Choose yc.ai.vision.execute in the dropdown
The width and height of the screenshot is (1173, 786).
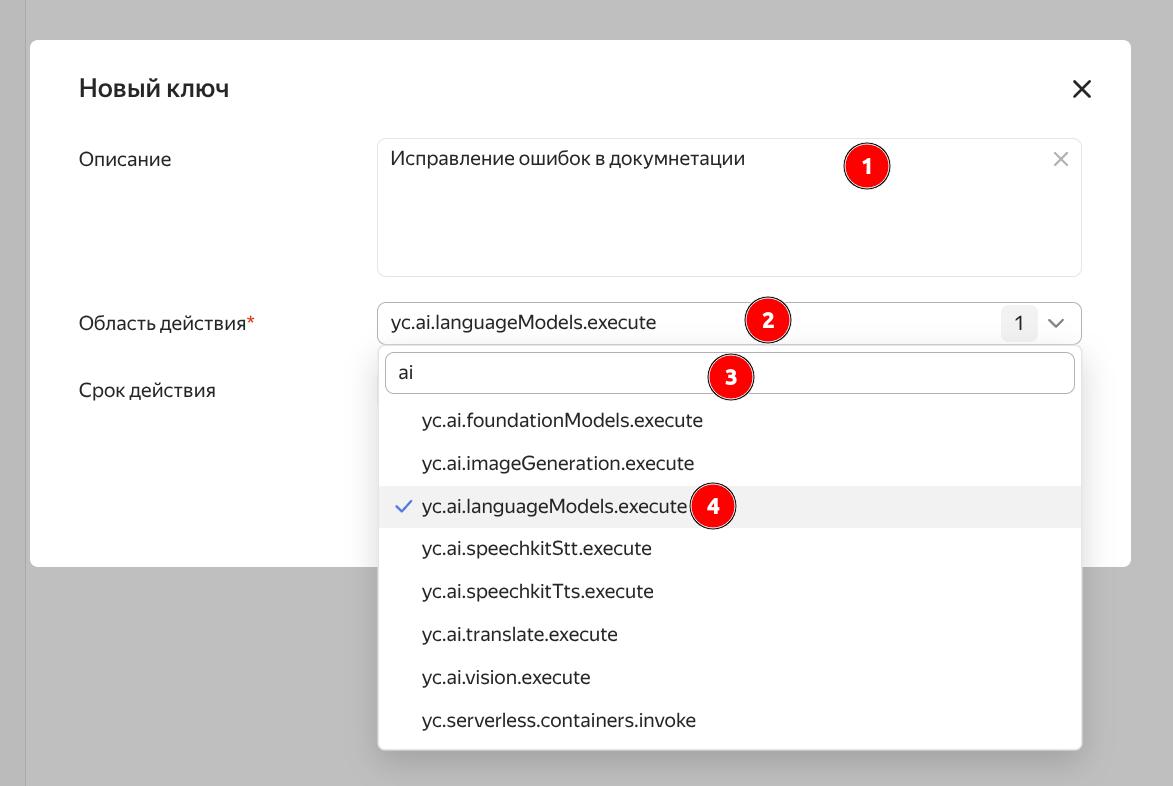point(506,678)
